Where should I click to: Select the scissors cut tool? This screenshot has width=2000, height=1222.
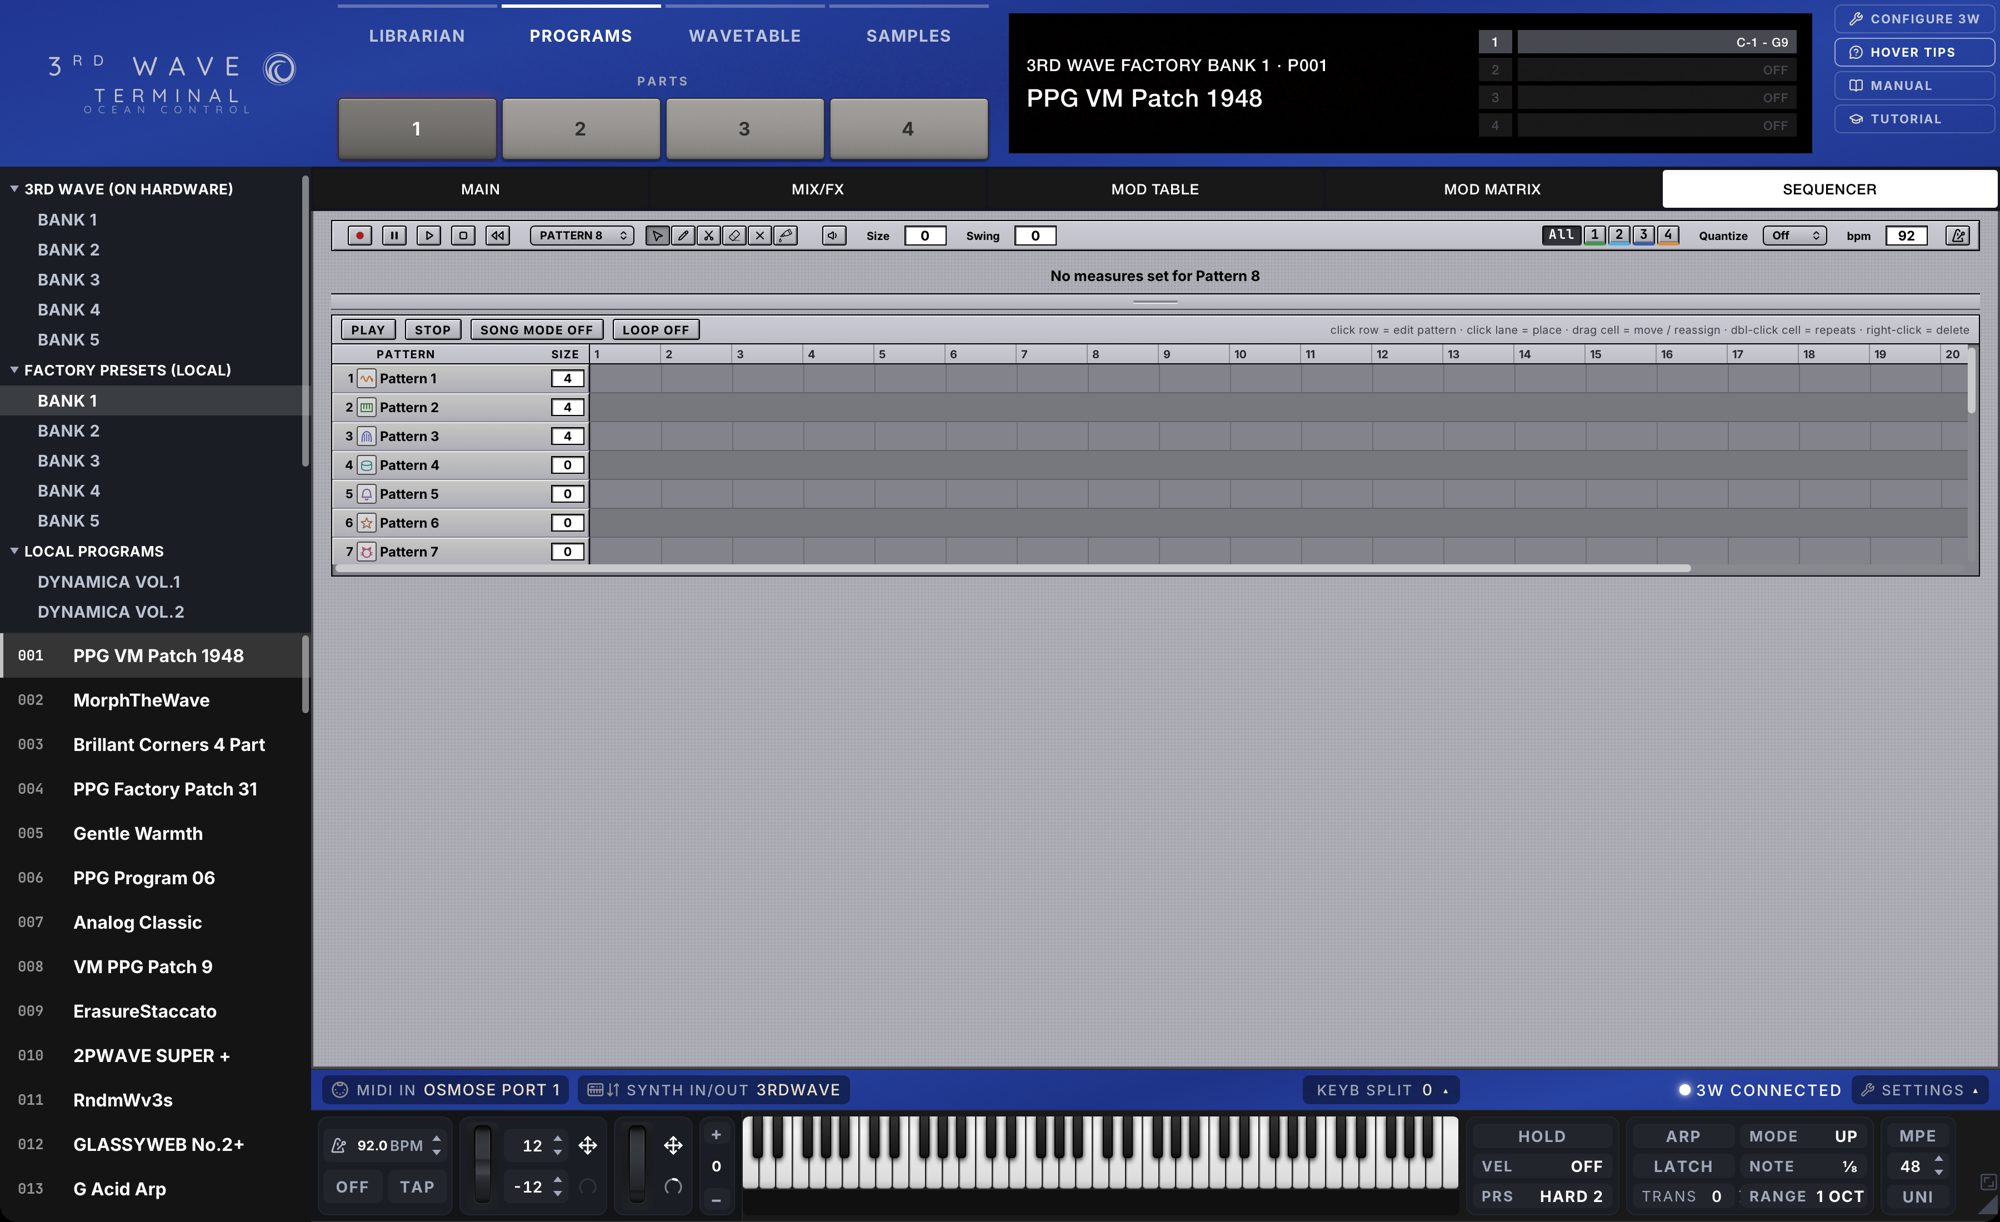pyautogui.click(x=709, y=236)
